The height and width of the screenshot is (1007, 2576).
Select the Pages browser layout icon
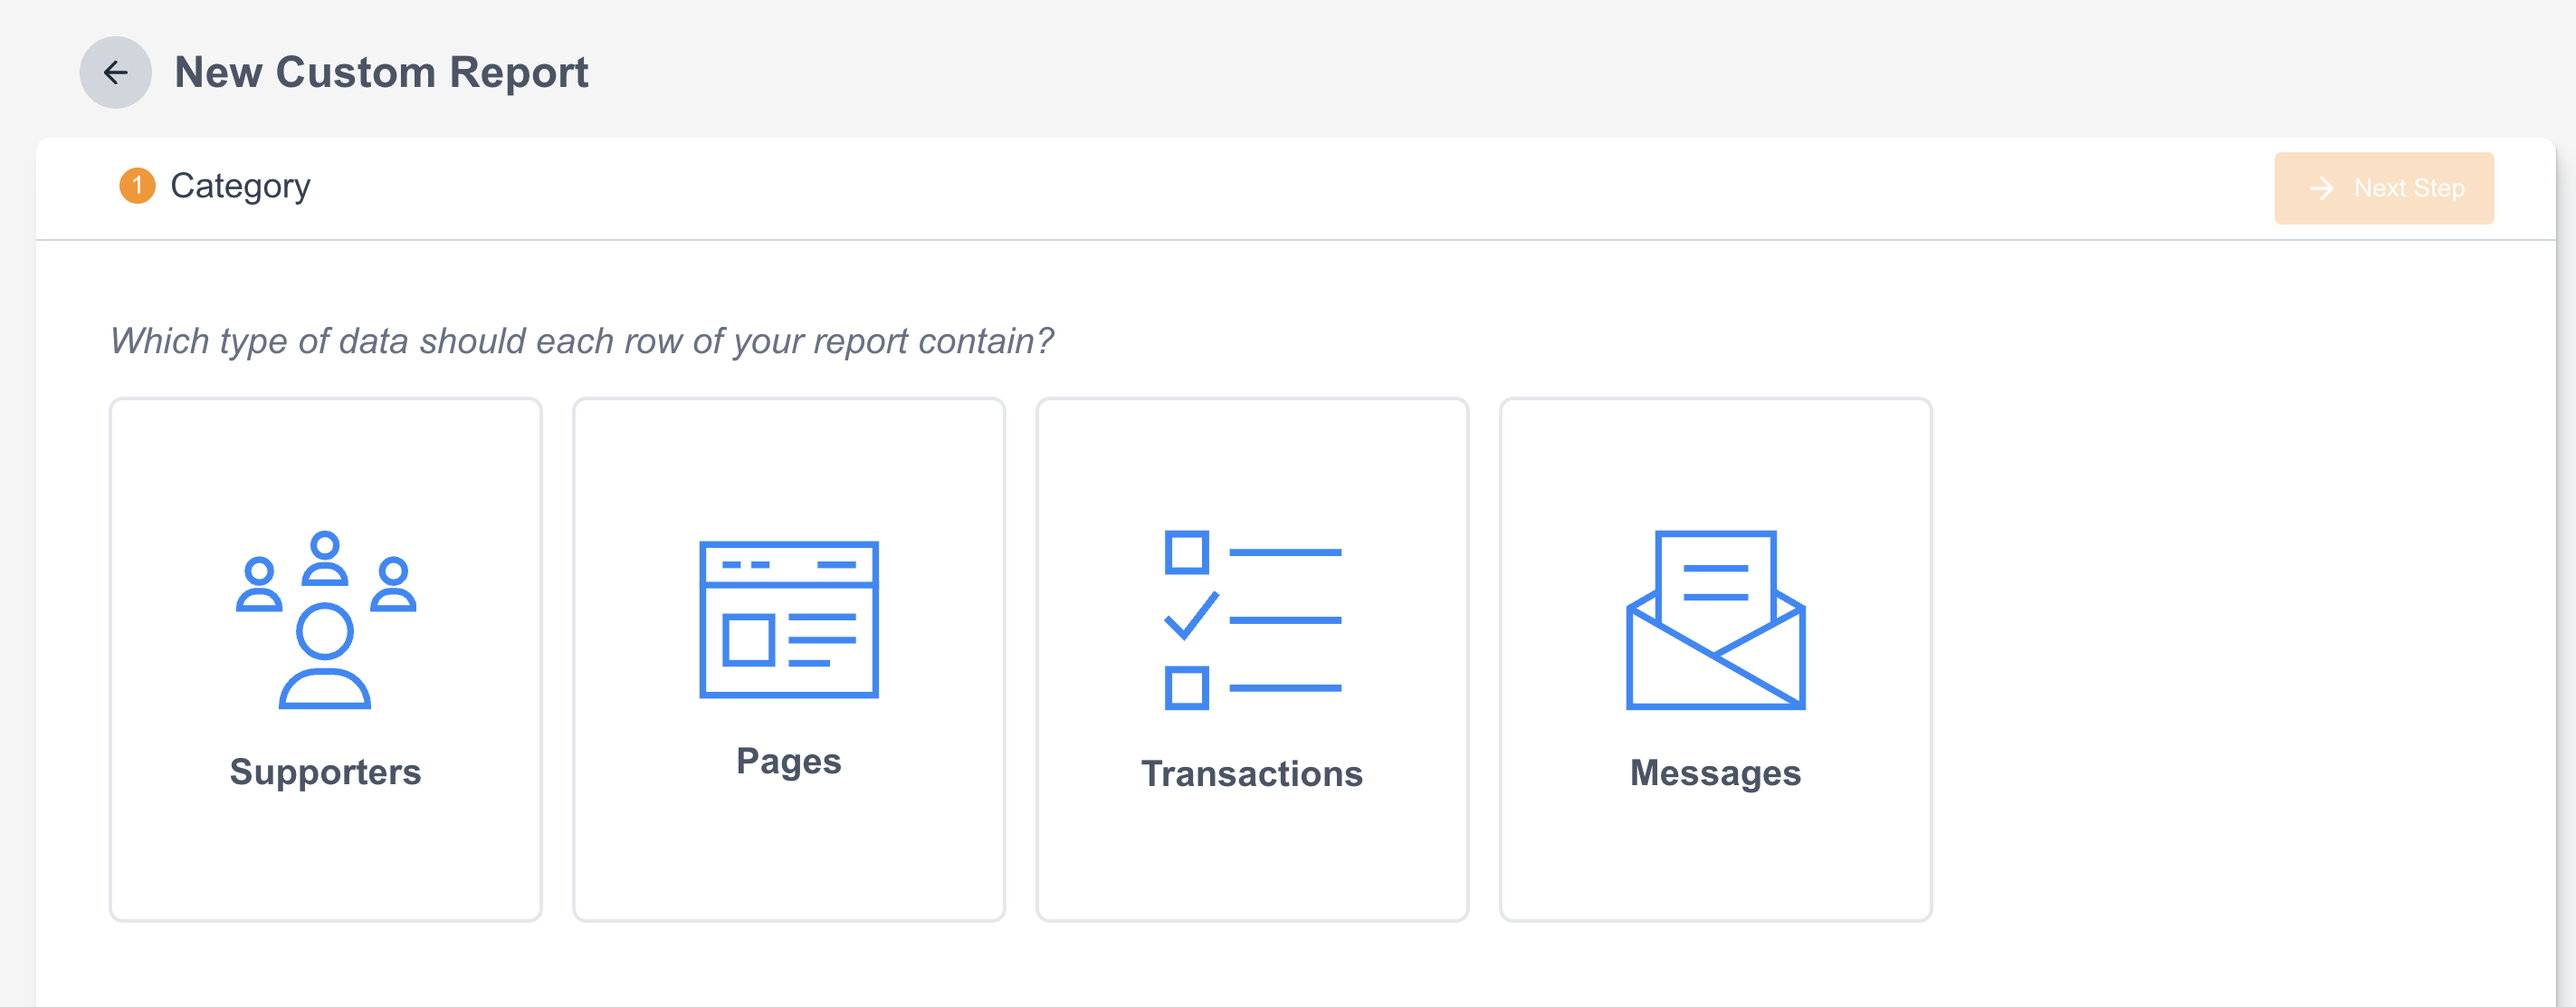click(x=788, y=619)
